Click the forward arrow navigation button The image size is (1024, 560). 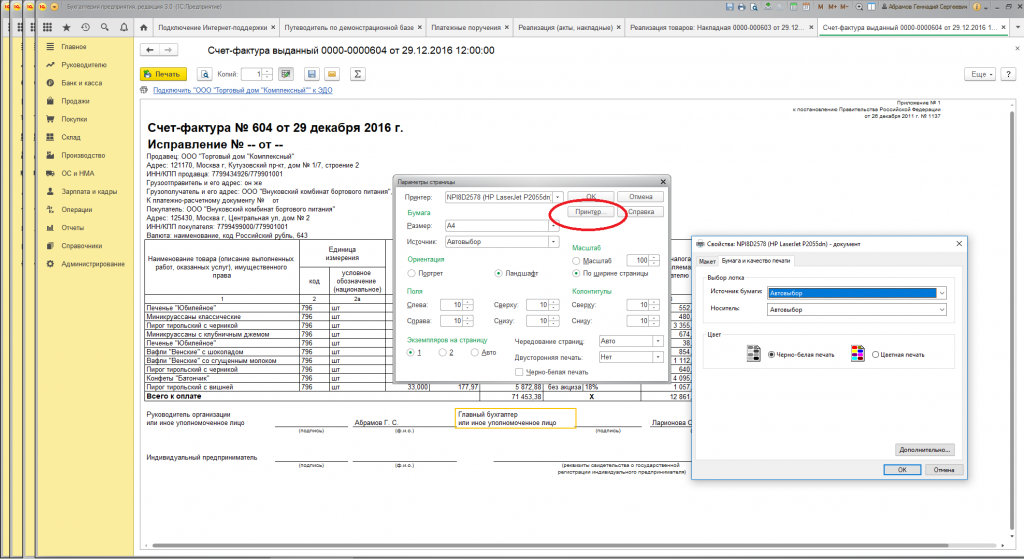[168, 50]
